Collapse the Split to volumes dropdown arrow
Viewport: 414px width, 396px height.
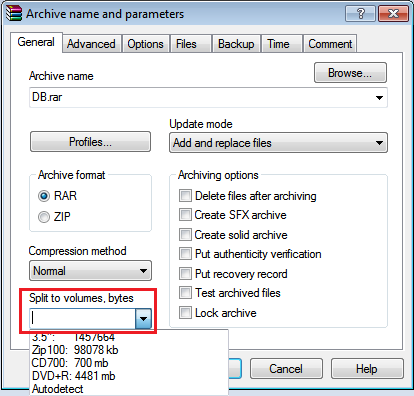tap(143, 319)
